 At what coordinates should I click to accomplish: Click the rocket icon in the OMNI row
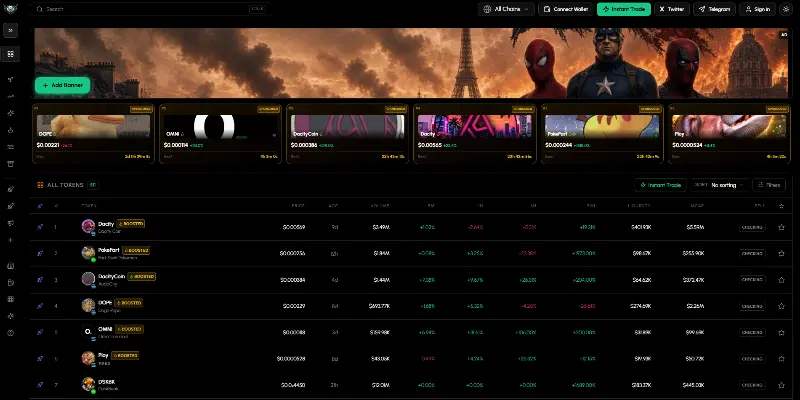click(x=40, y=332)
